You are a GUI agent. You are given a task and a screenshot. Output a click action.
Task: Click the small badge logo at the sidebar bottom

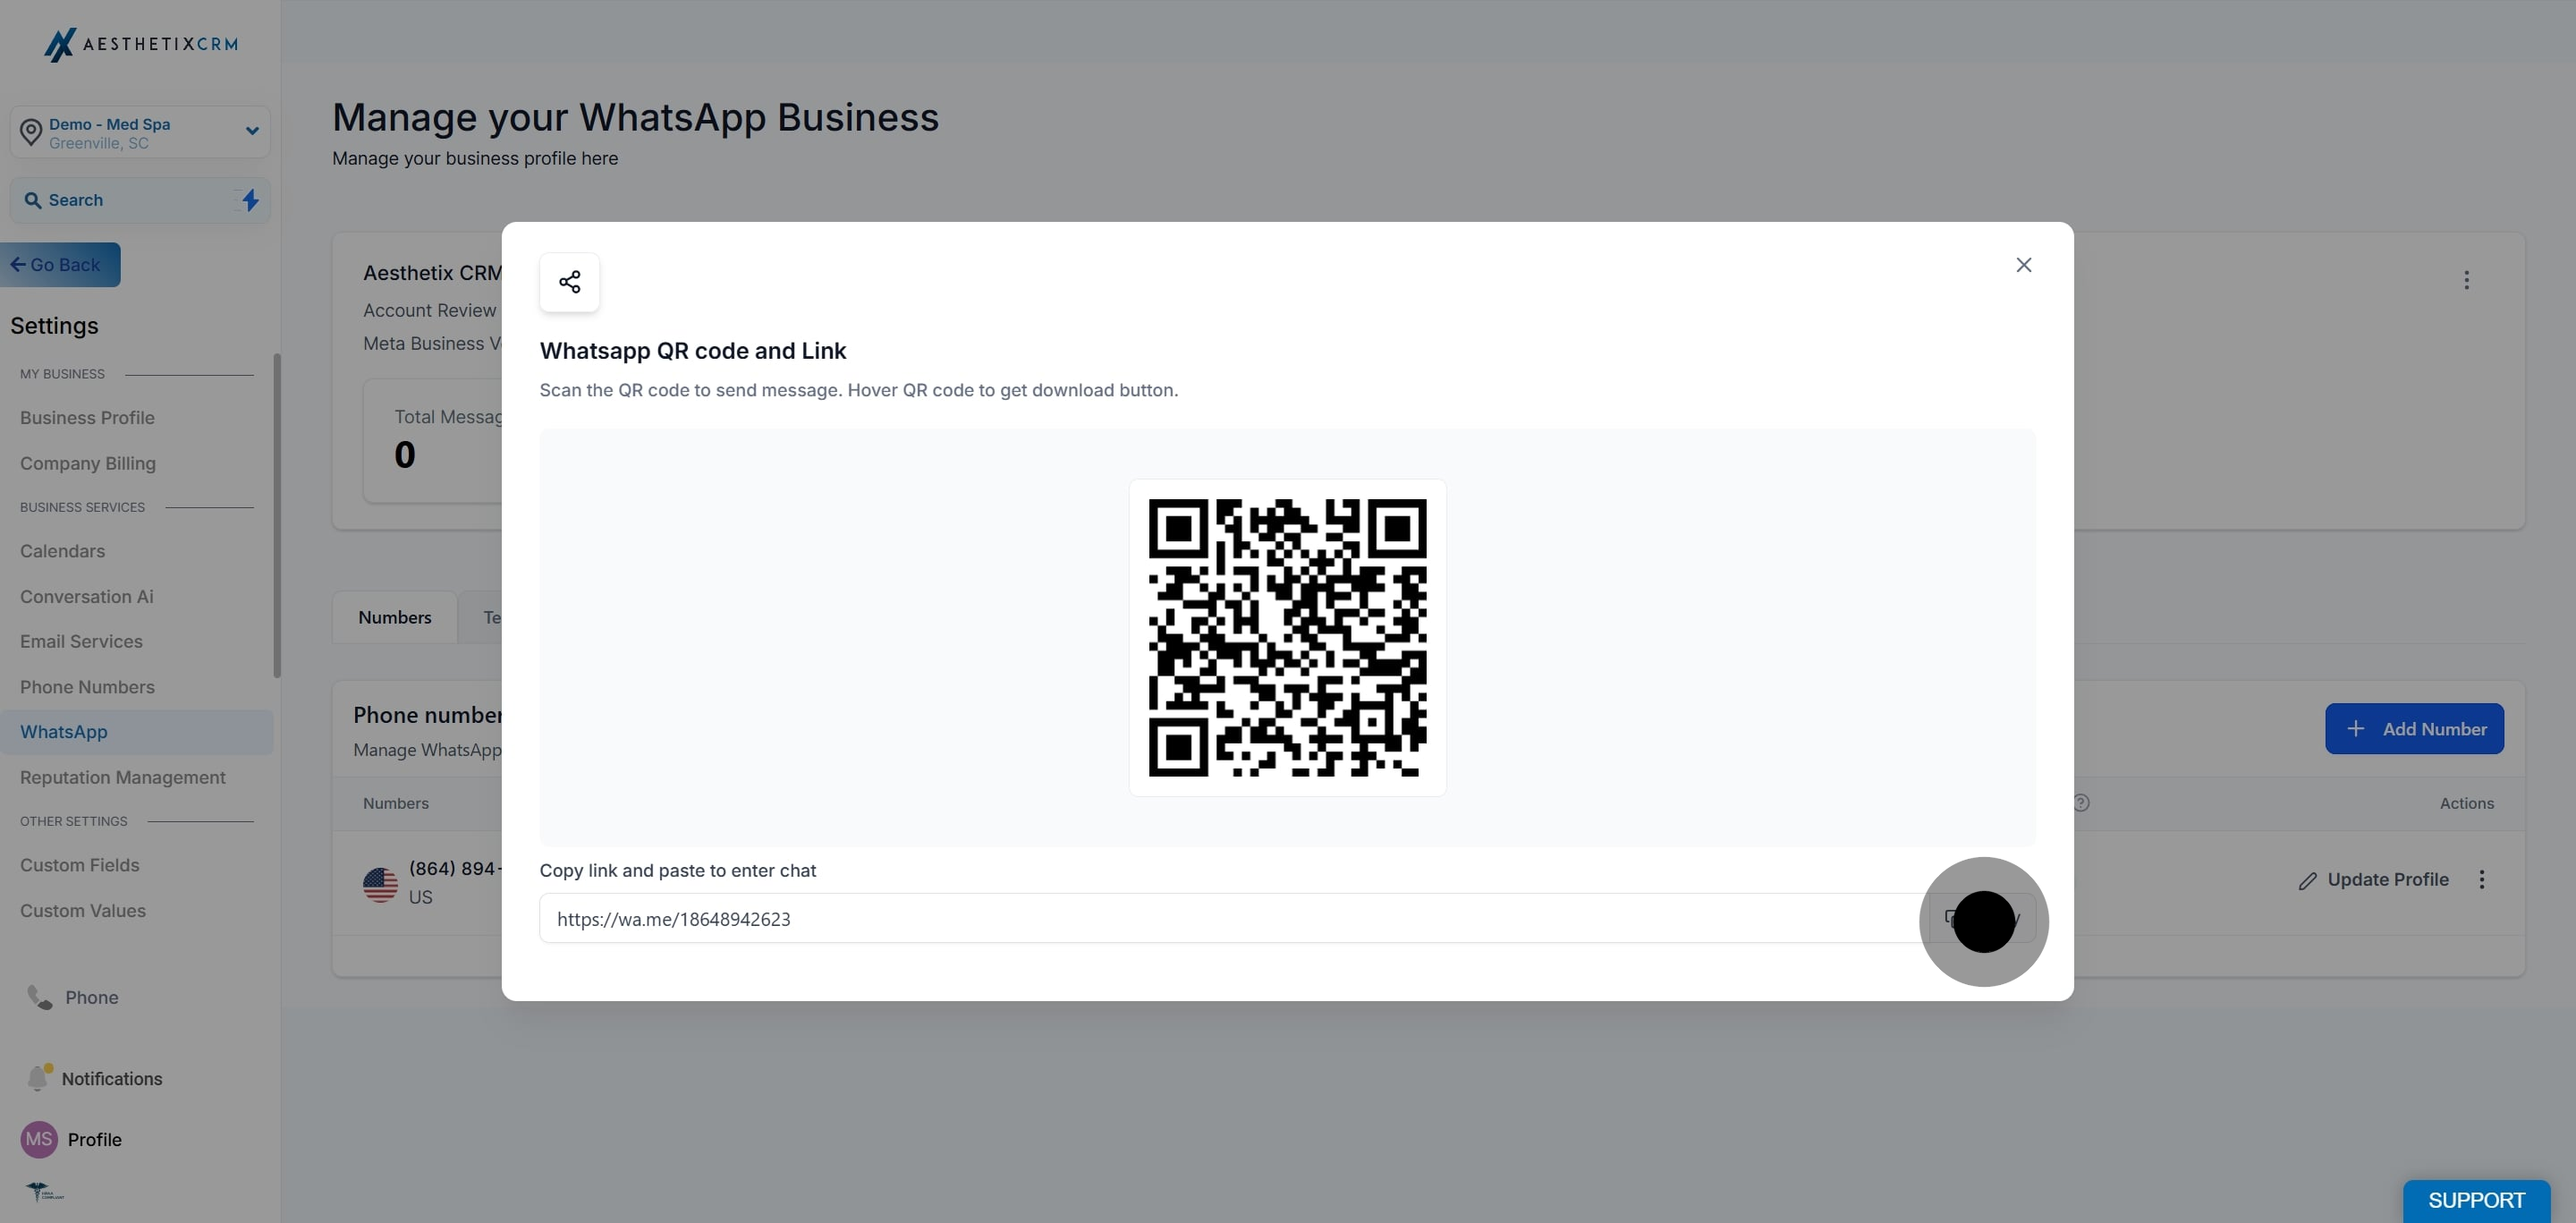click(x=44, y=1191)
